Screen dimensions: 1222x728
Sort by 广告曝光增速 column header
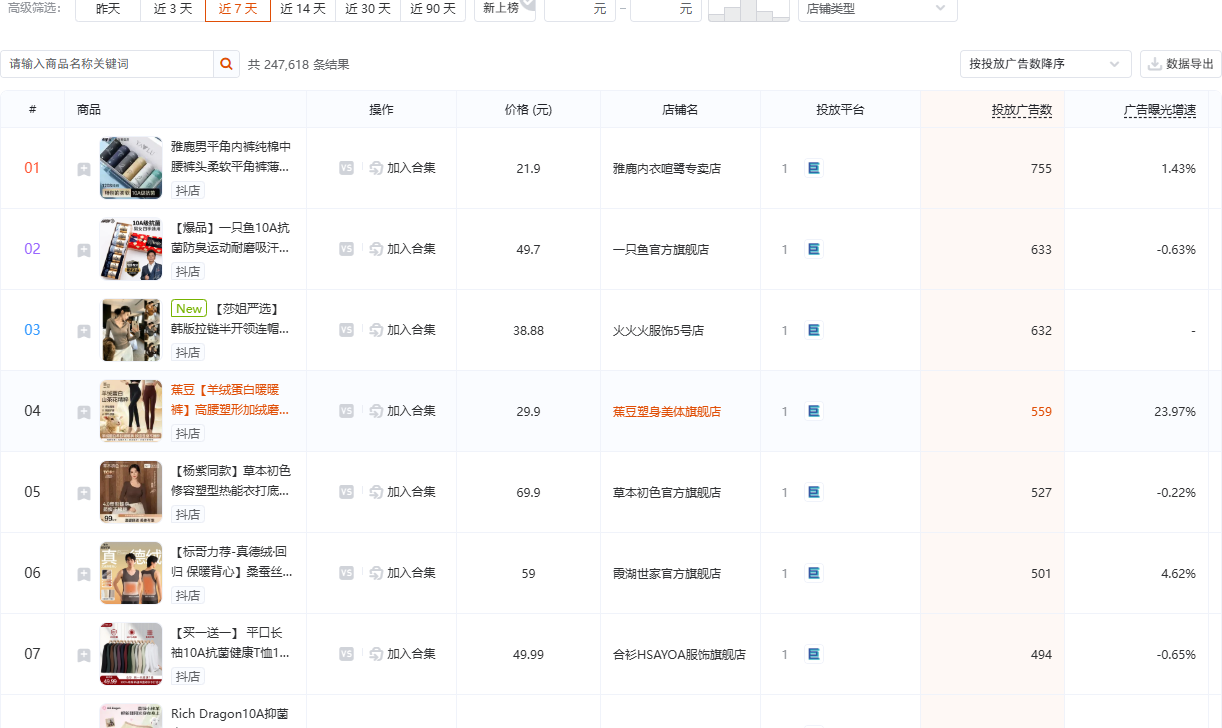tap(1159, 110)
